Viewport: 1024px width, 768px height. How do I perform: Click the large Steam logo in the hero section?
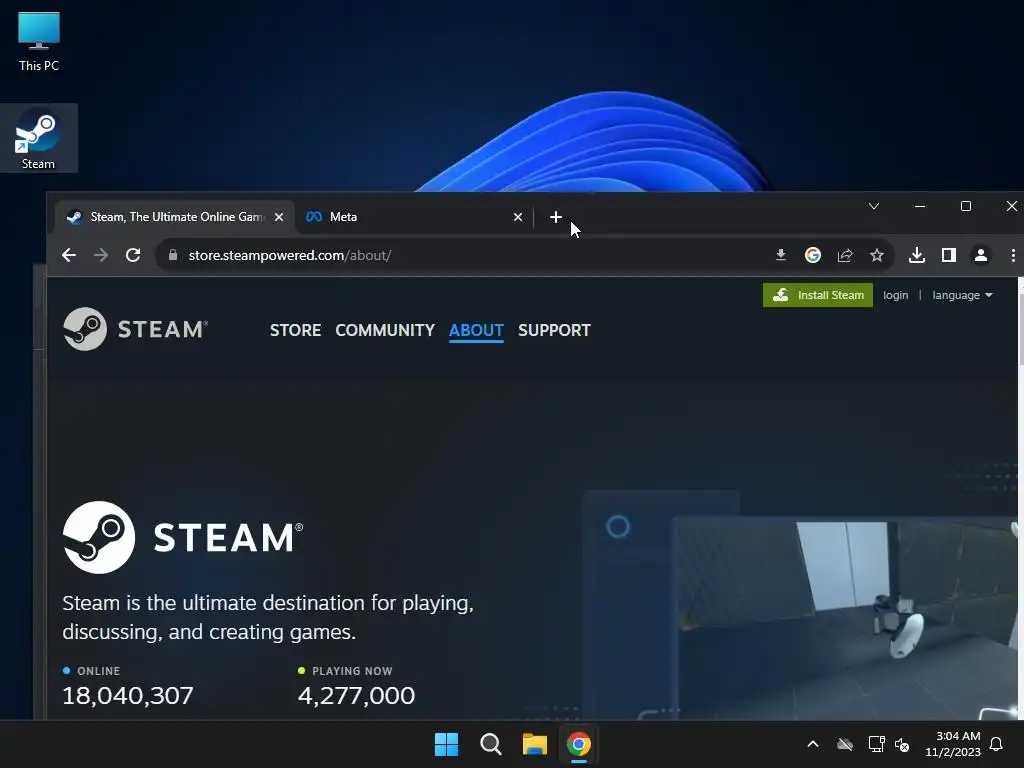point(183,537)
